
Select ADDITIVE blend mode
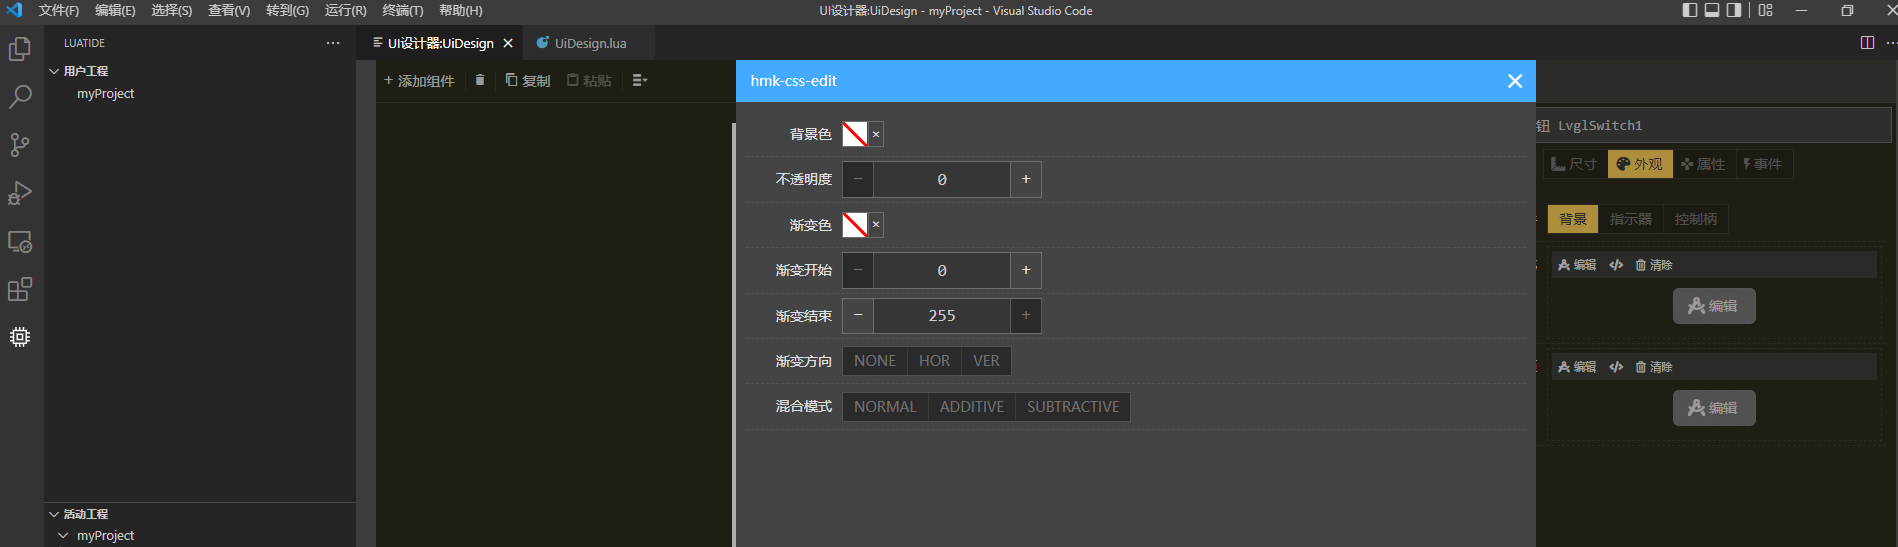(x=972, y=407)
